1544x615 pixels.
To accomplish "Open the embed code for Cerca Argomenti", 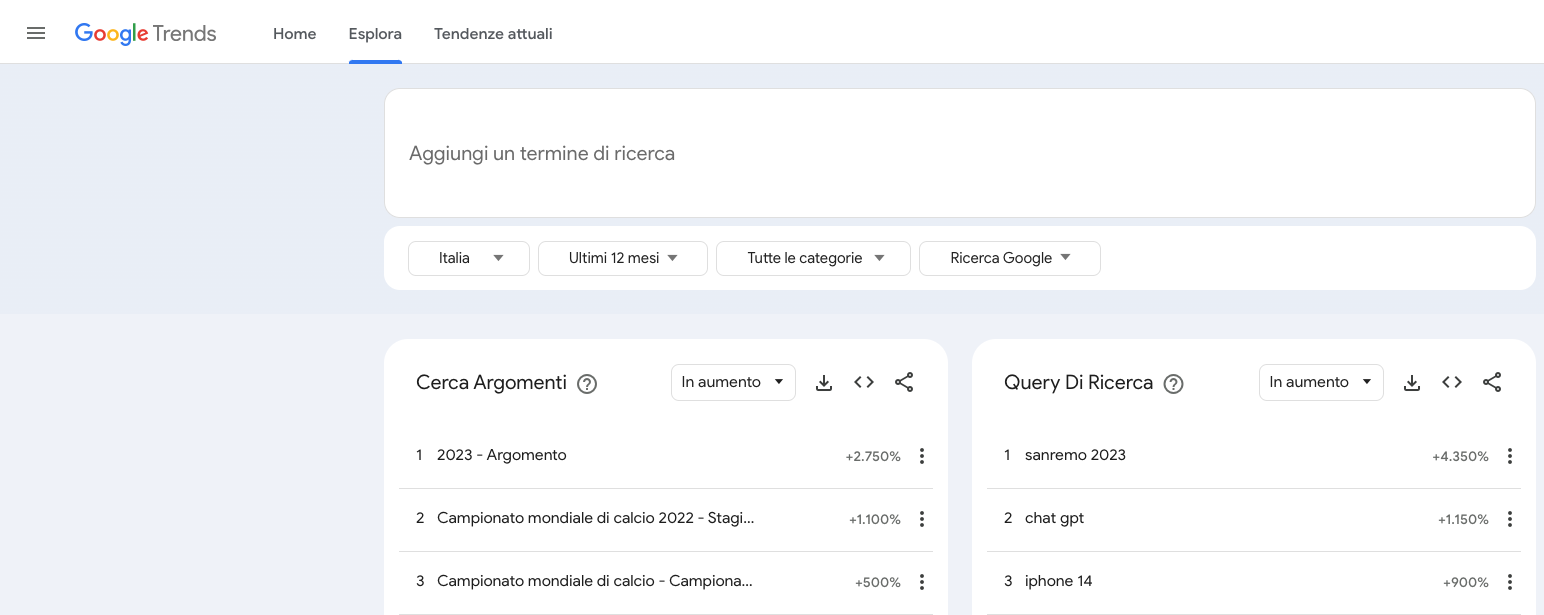I will pyautogui.click(x=864, y=382).
